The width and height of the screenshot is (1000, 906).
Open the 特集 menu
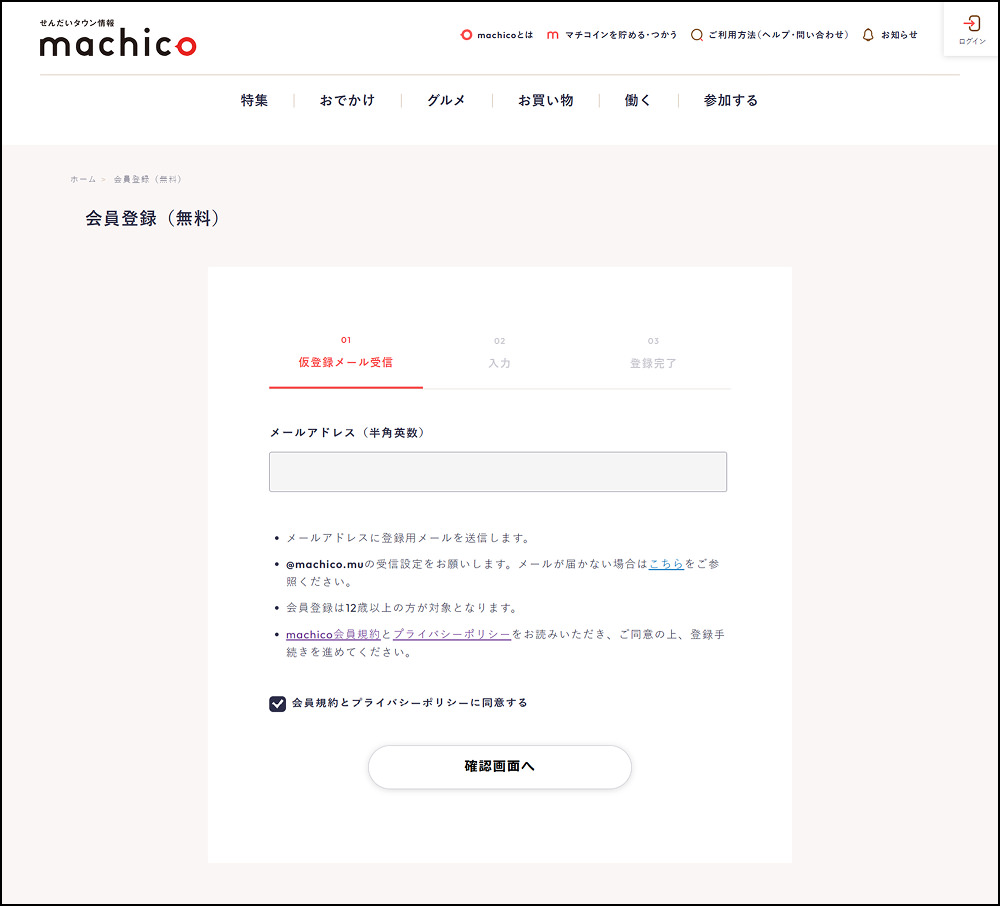pyautogui.click(x=254, y=100)
